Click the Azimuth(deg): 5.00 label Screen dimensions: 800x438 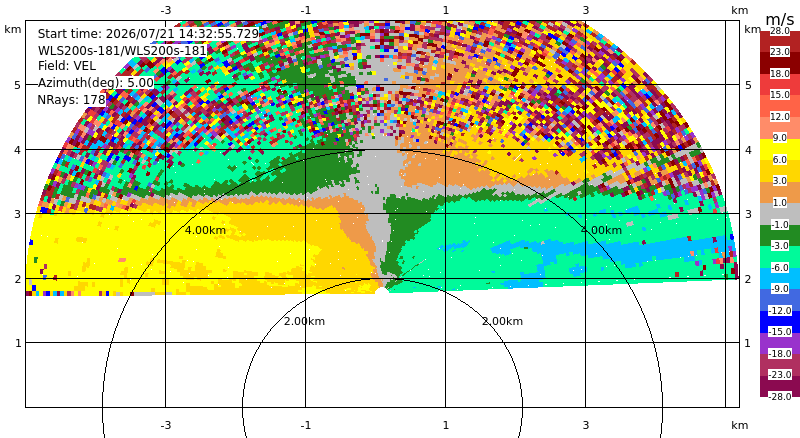click(x=95, y=83)
